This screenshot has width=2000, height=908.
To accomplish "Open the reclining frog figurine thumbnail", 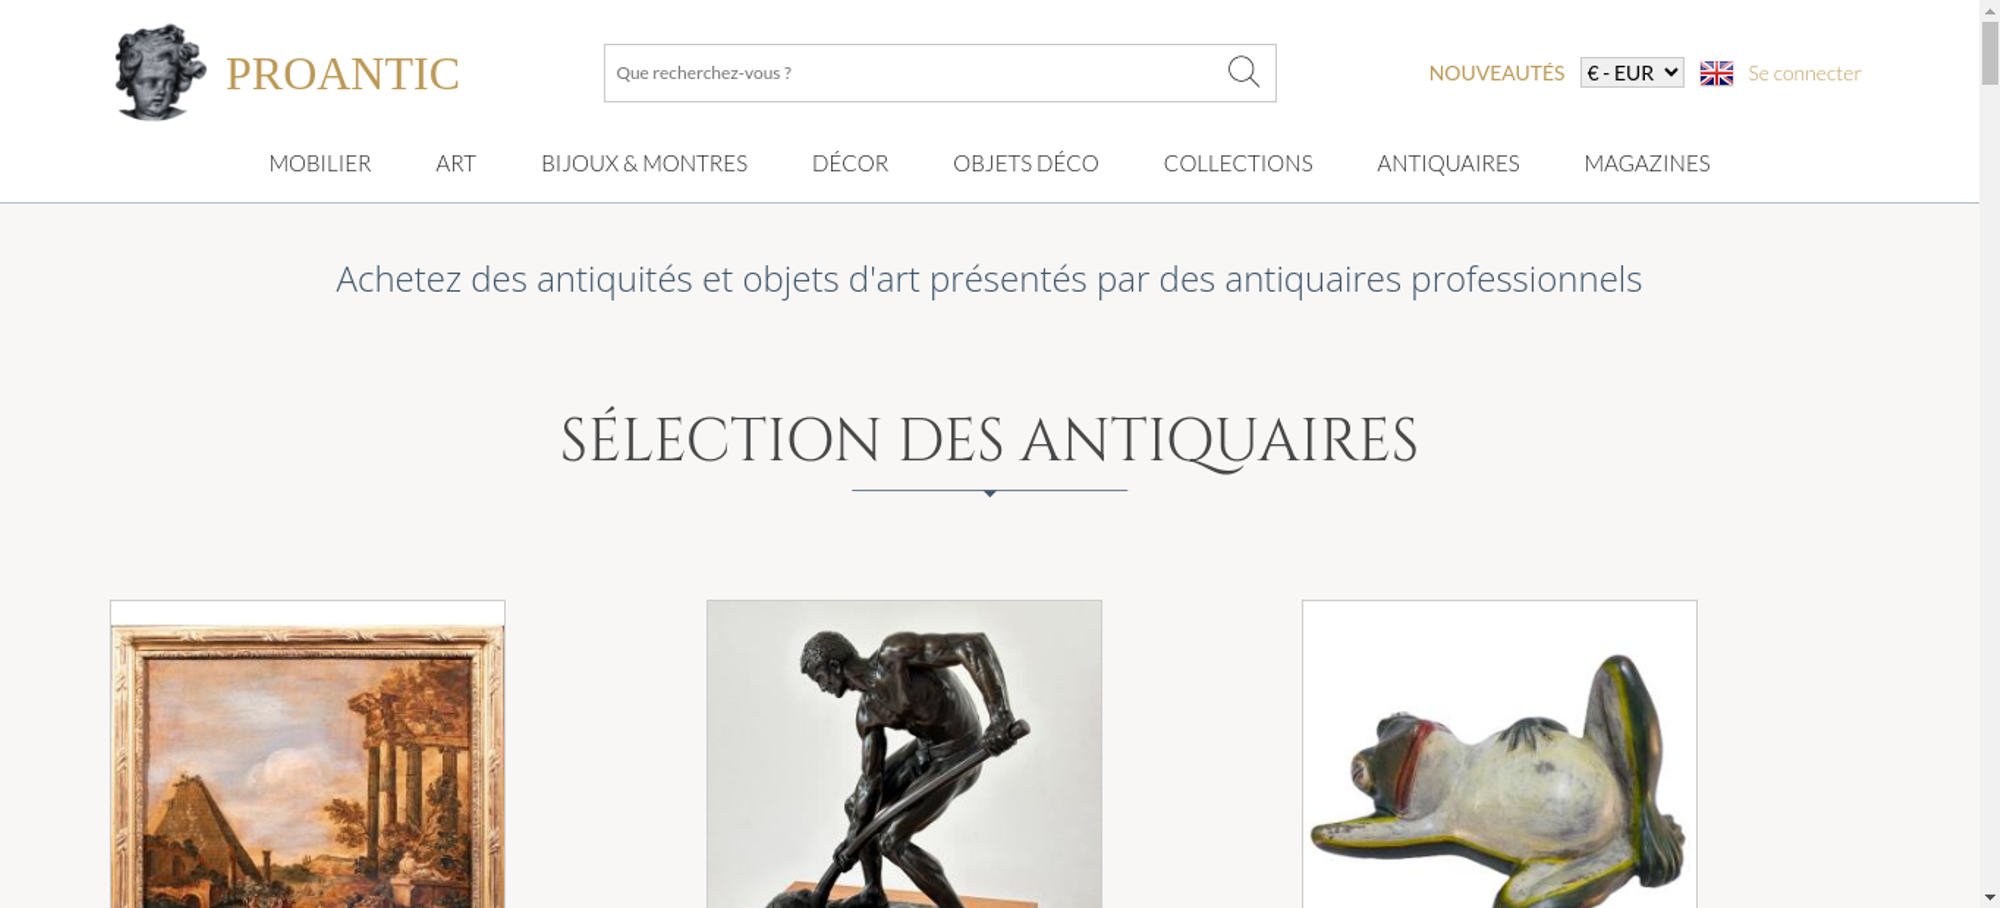I will [x=1499, y=754].
